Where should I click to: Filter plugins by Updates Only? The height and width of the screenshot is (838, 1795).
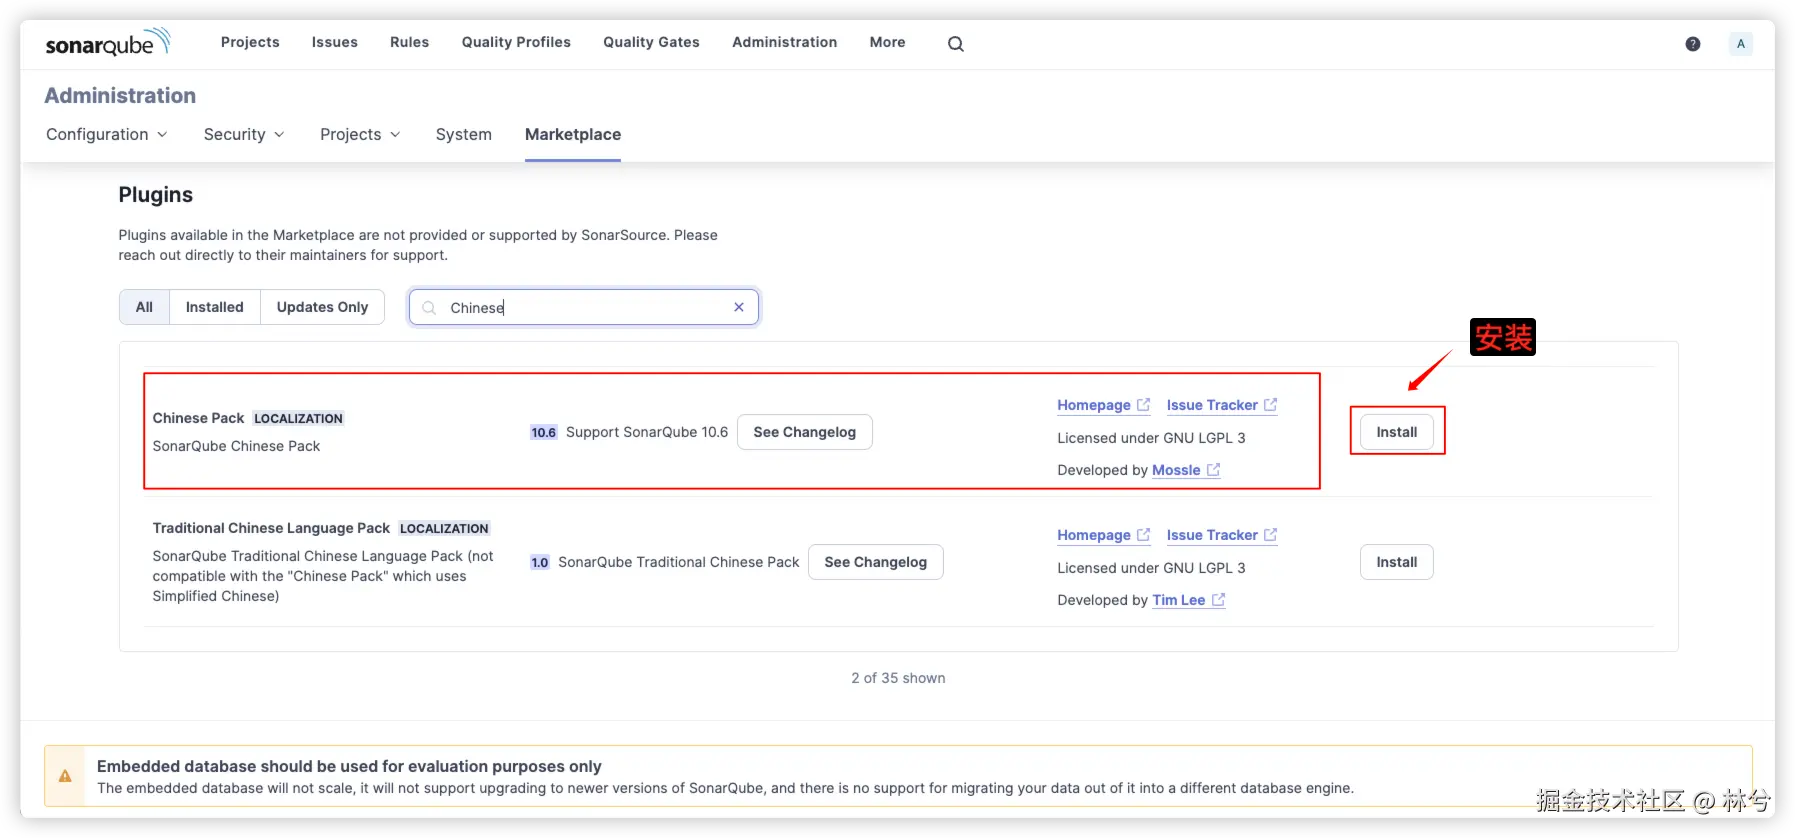coord(322,307)
